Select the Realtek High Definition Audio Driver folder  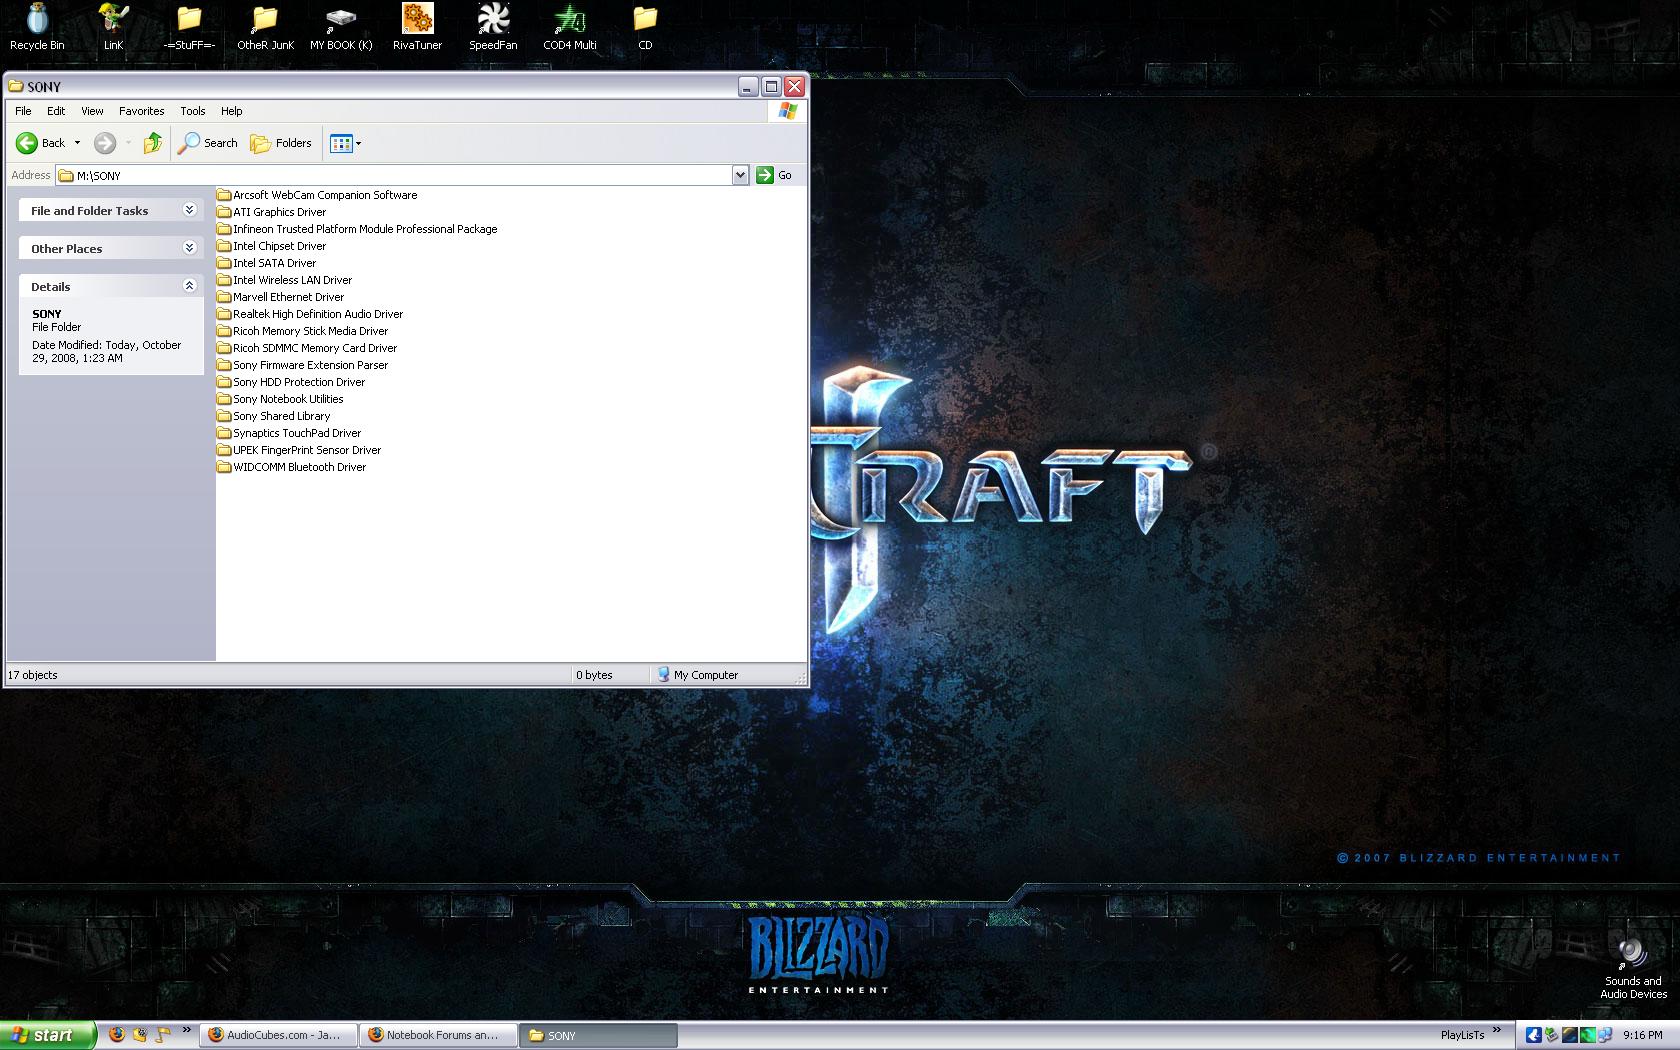click(310, 314)
